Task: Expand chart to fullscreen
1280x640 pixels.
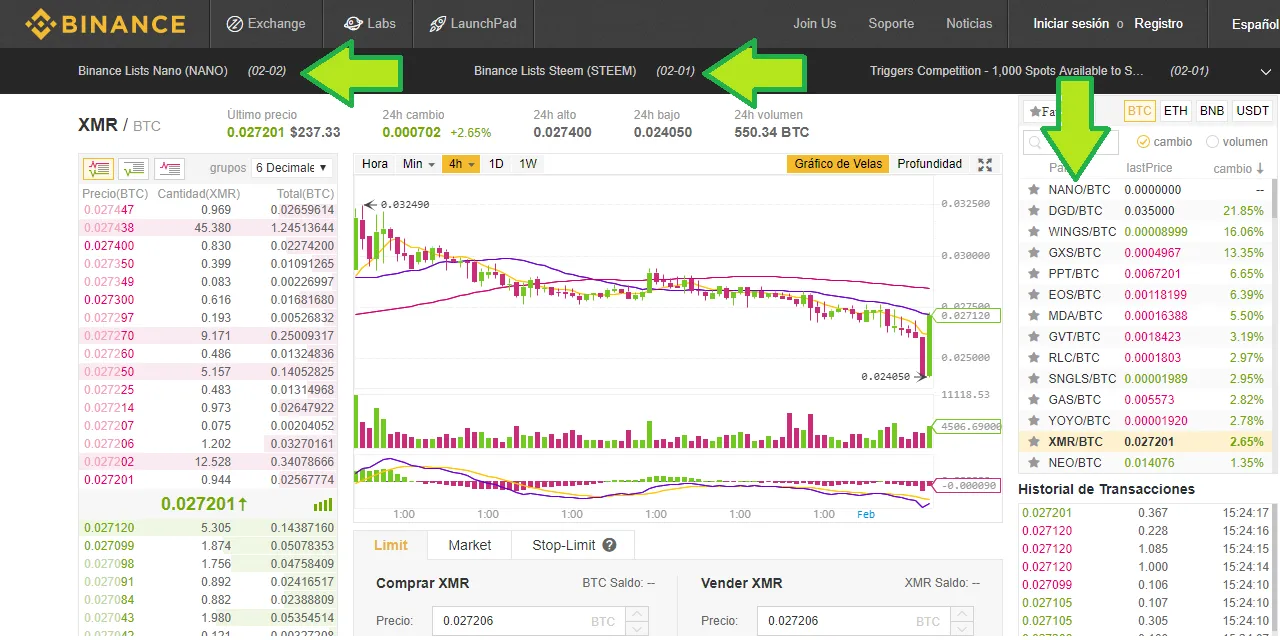Action: click(x=985, y=165)
